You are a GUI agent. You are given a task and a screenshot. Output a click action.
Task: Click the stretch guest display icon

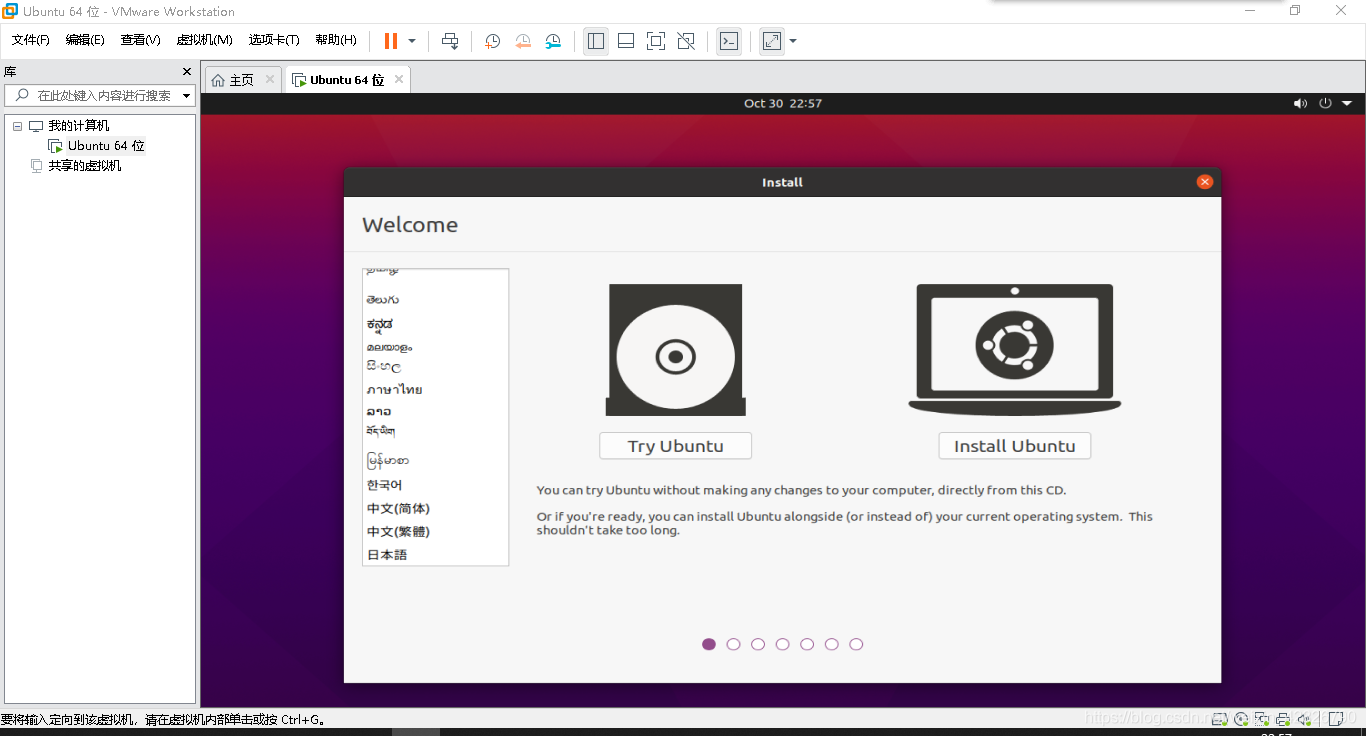pos(771,41)
